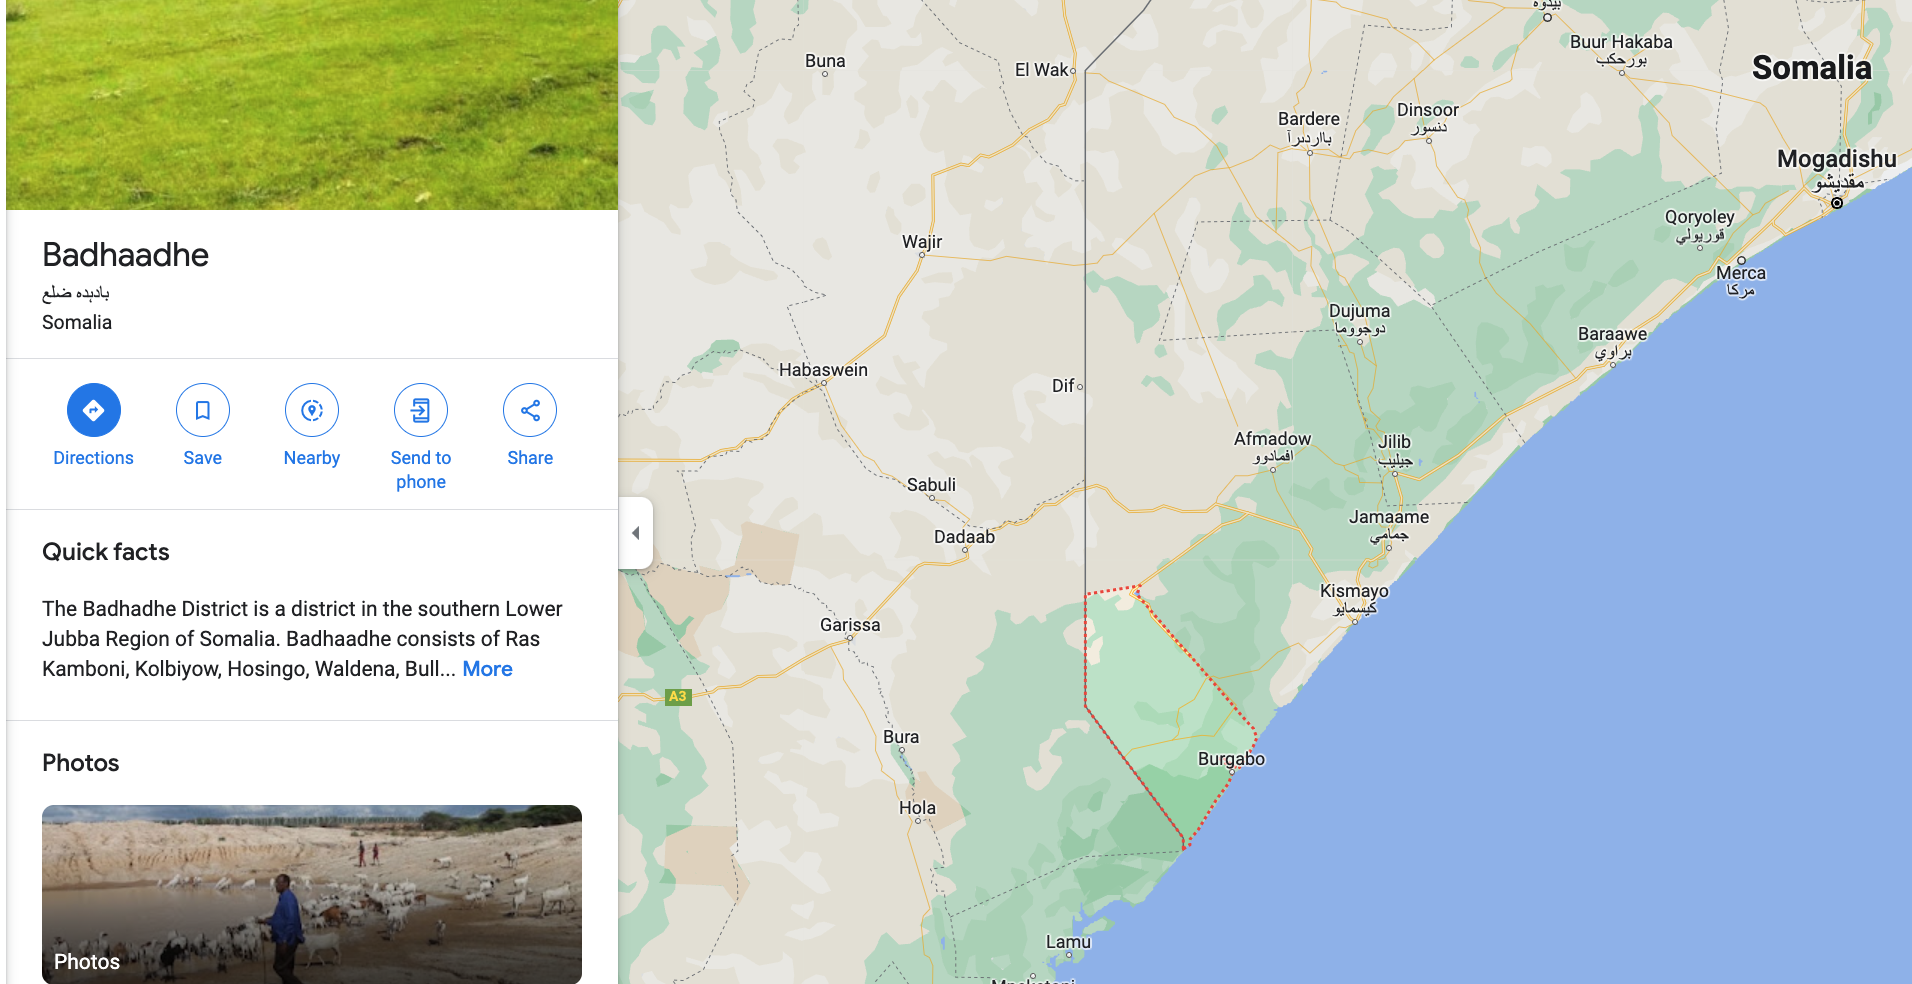Screen dimensions: 1912x984
Task: Click Jilib label on the map
Action: pyautogui.click(x=1394, y=442)
